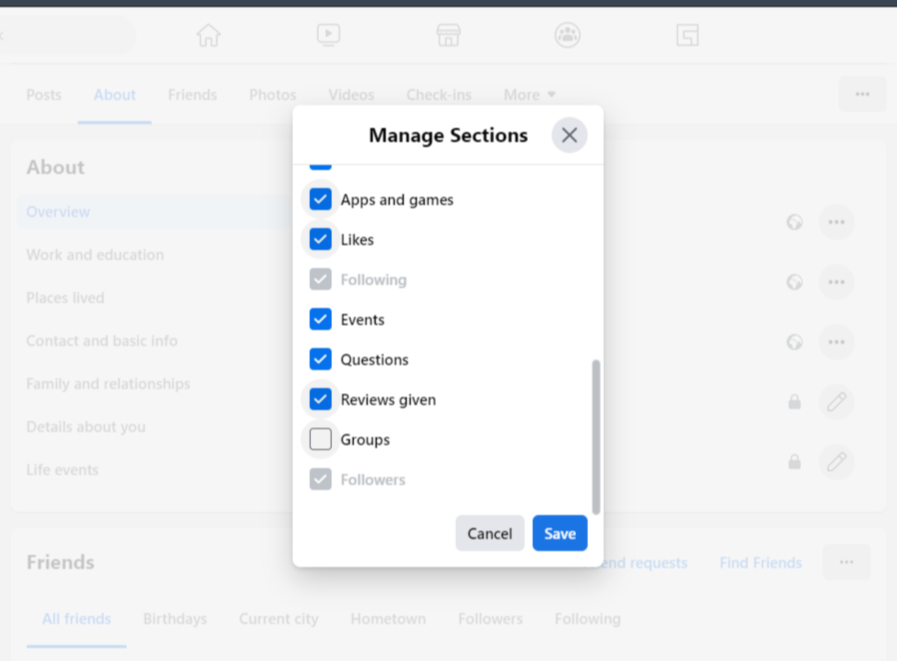This screenshot has width=897, height=661.
Task: Switch to the Friends profile tab
Action: click(192, 95)
